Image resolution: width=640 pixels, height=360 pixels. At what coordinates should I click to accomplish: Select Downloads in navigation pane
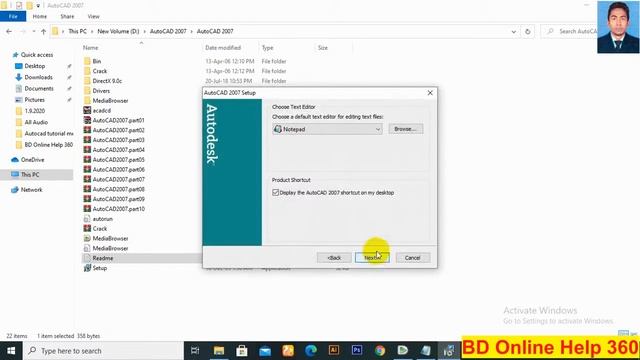click(x=38, y=77)
